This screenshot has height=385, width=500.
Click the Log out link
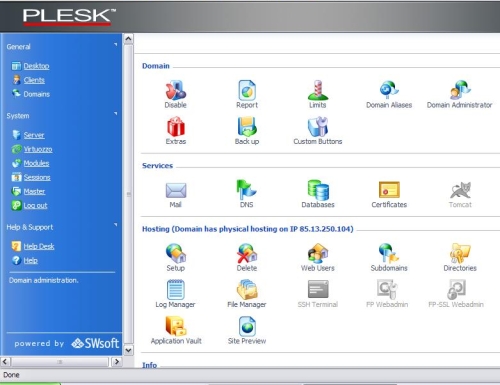click(x=35, y=205)
